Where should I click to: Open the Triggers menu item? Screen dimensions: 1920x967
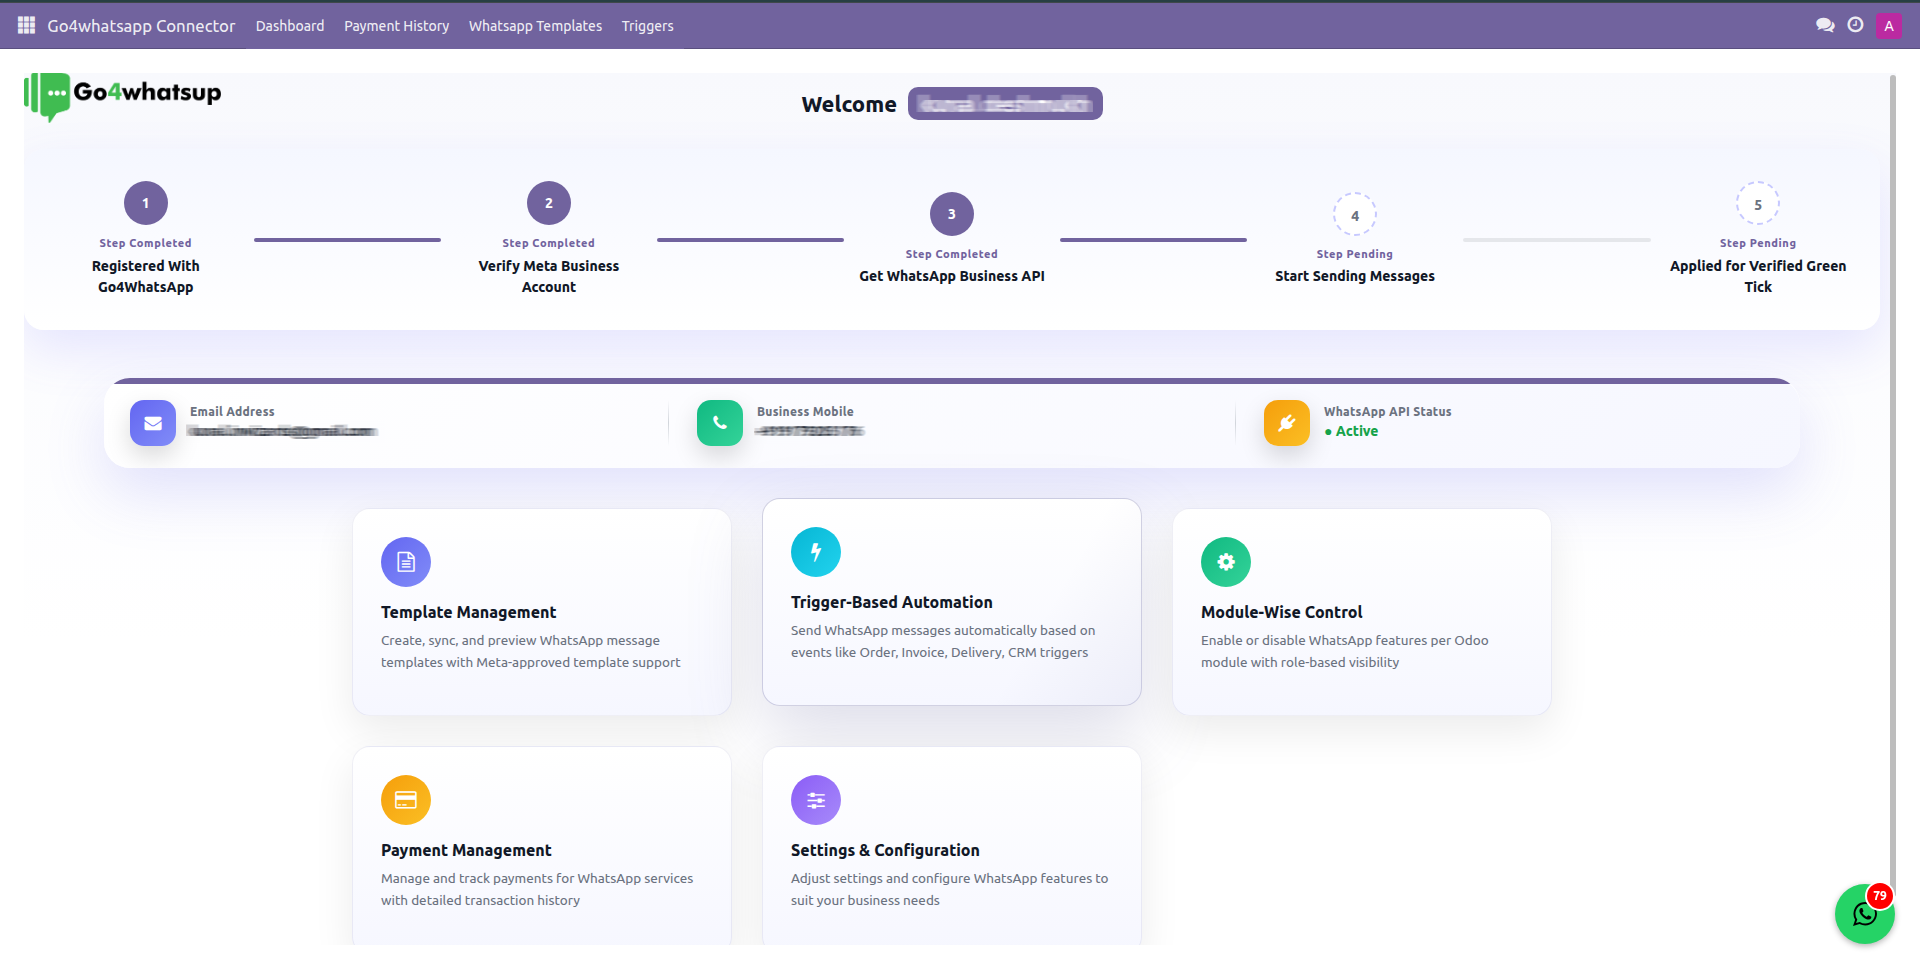[647, 26]
